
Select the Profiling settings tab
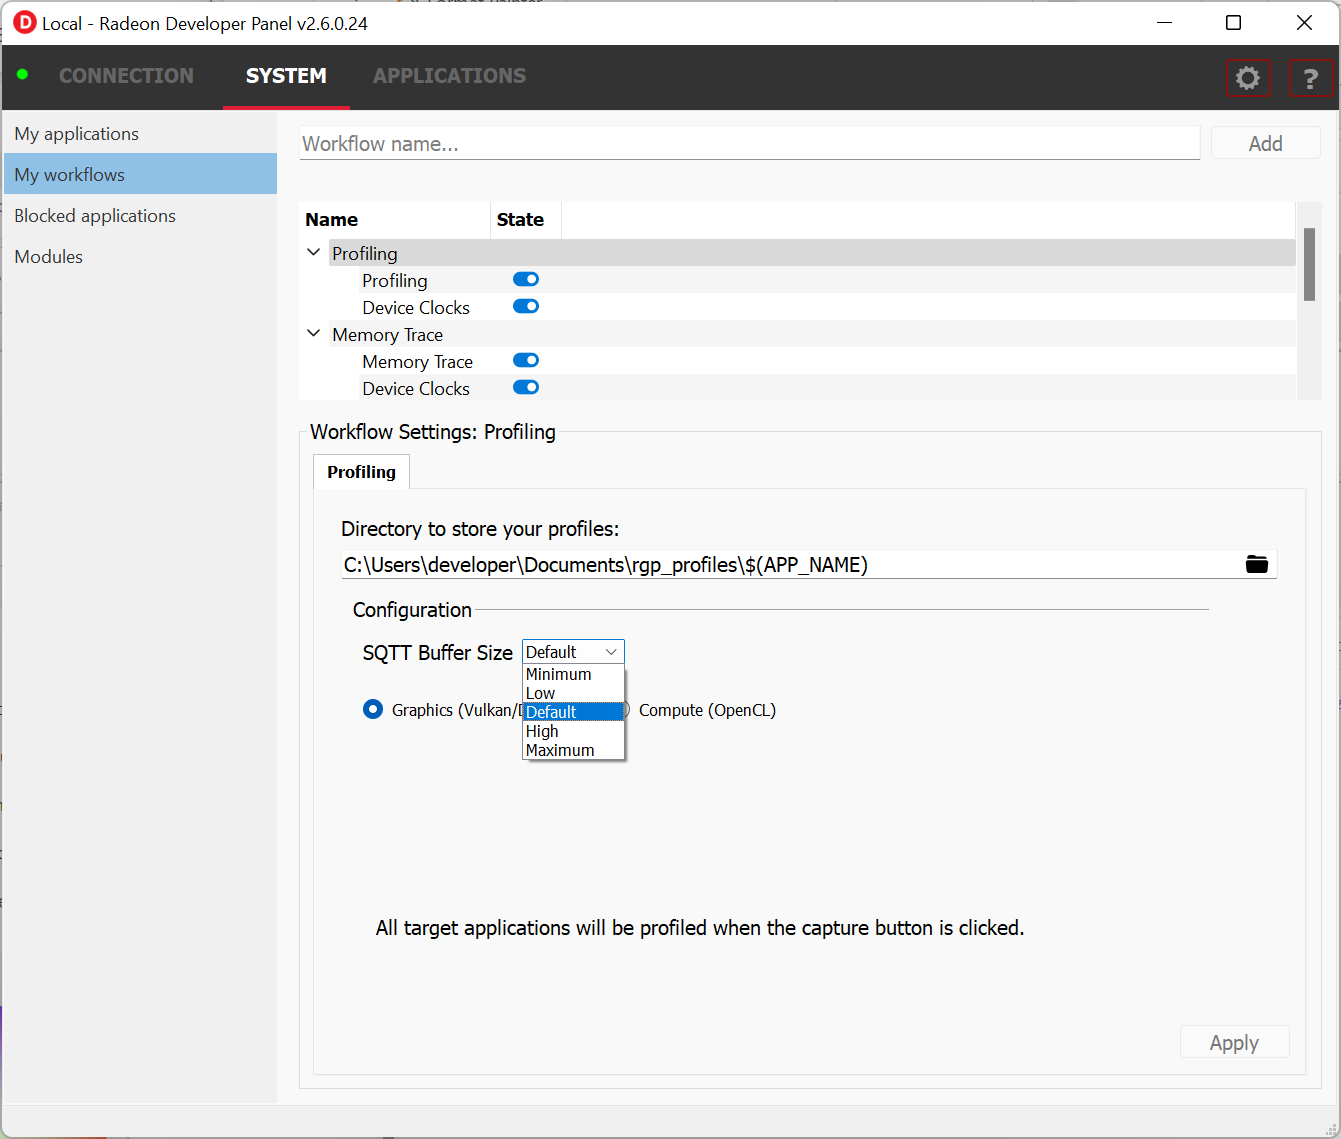point(361,472)
